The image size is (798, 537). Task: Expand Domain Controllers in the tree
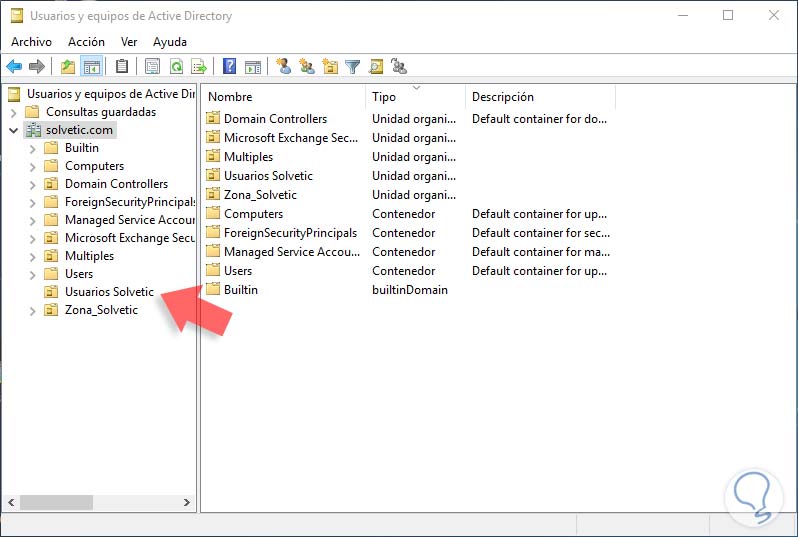click(x=33, y=184)
